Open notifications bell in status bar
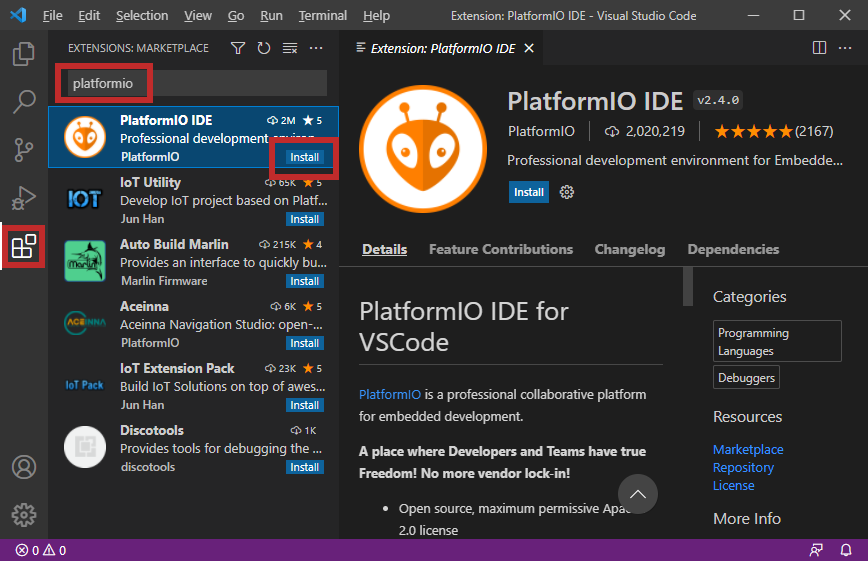868x561 pixels. pos(846,550)
